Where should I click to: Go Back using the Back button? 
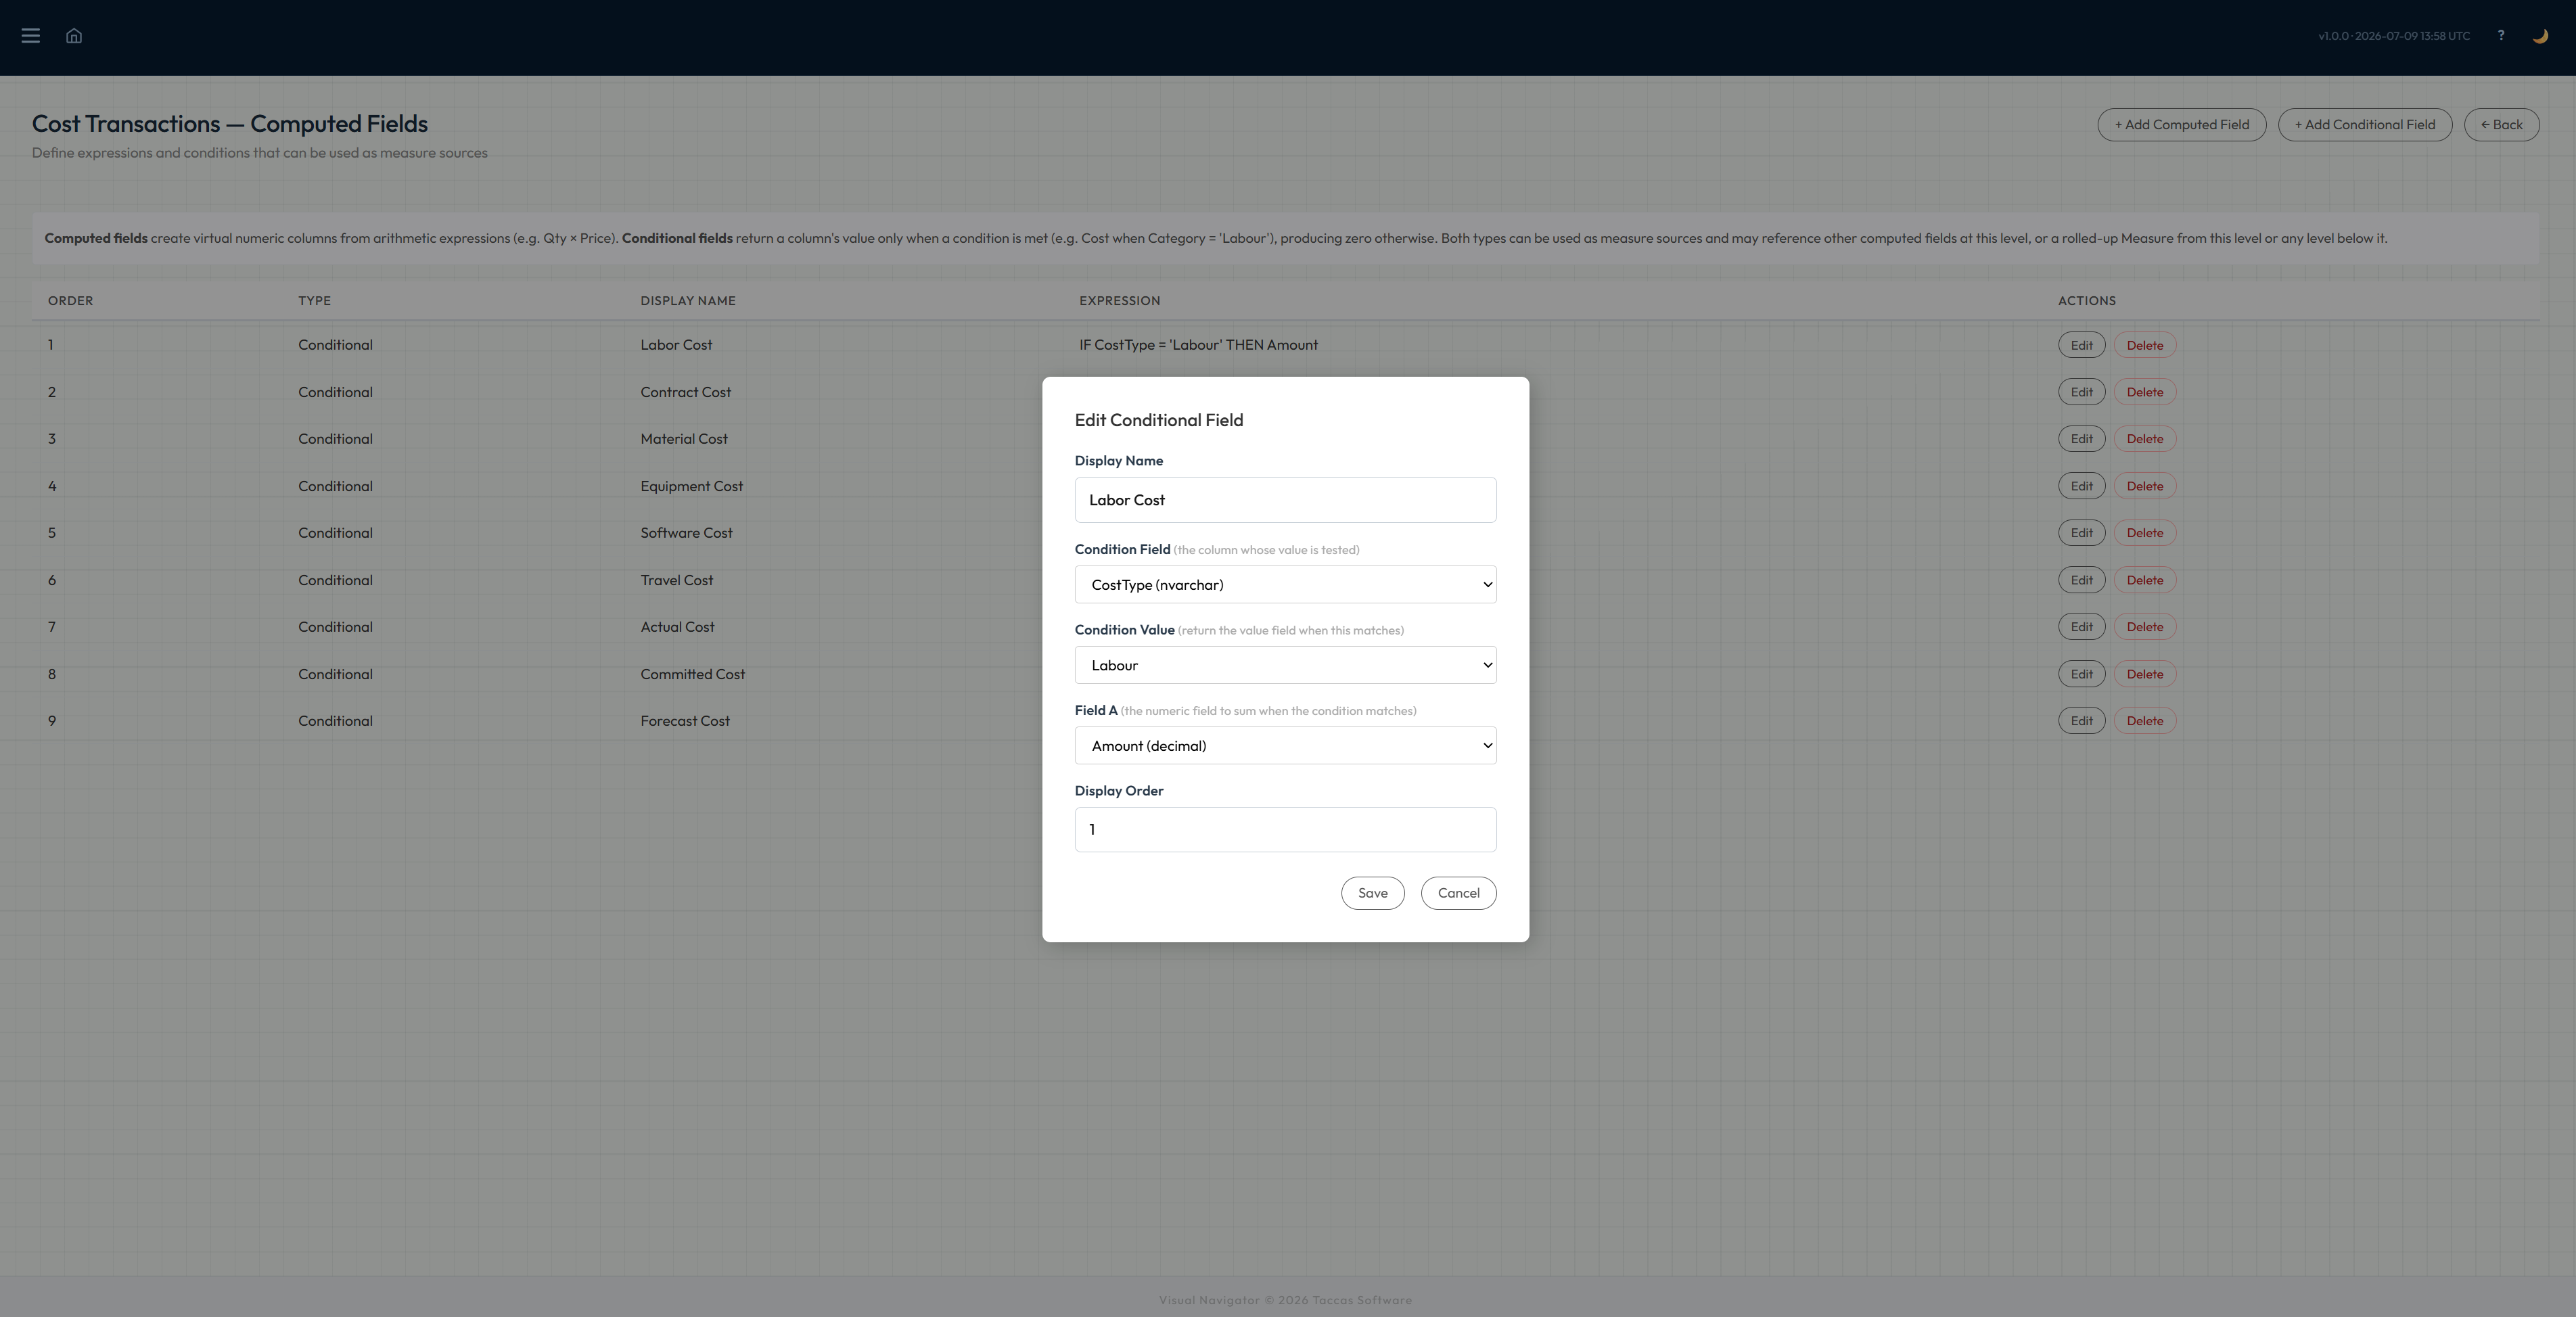coord(2501,125)
